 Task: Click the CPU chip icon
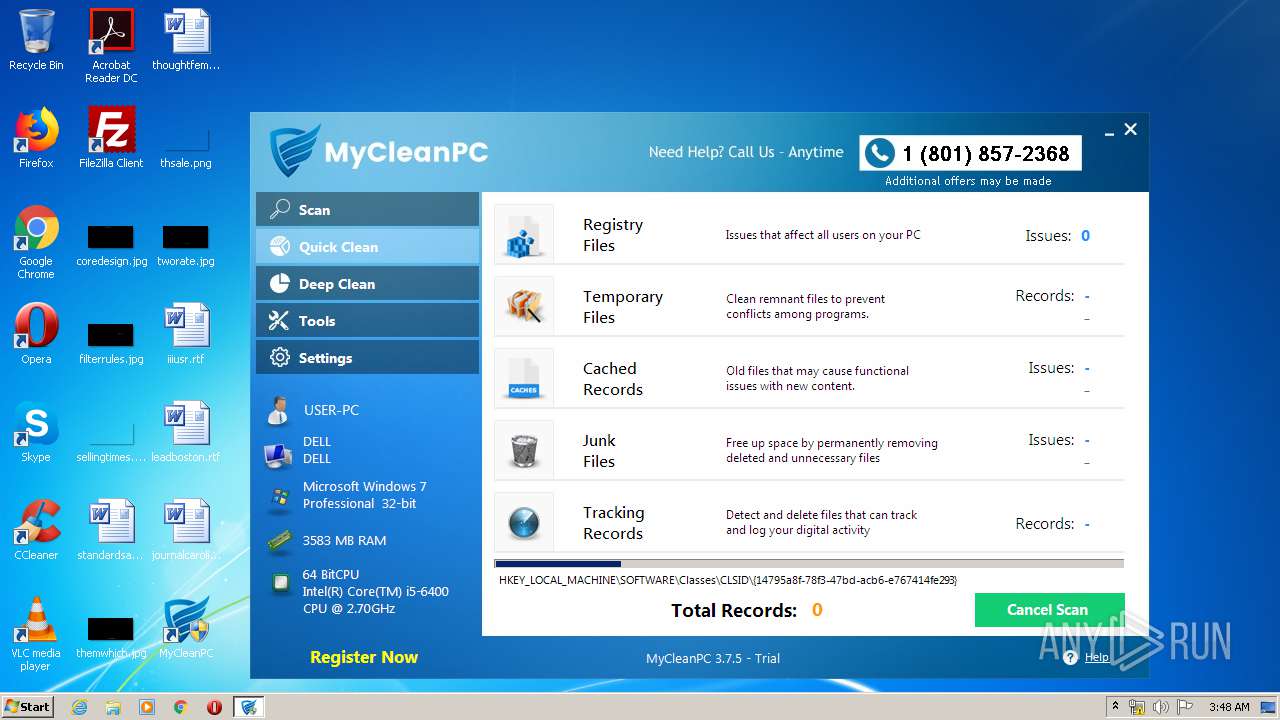tap(281, 582)
